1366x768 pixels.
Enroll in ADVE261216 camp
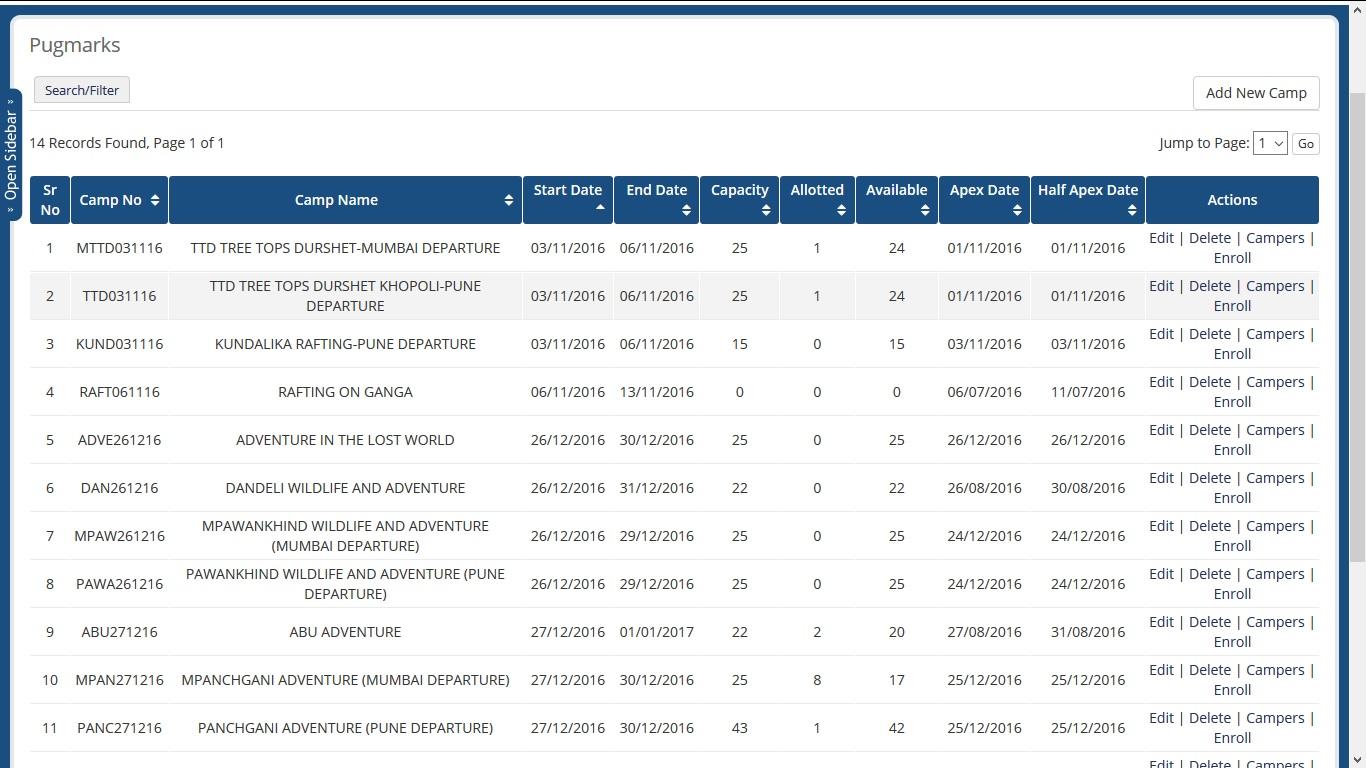(1232, 450)
